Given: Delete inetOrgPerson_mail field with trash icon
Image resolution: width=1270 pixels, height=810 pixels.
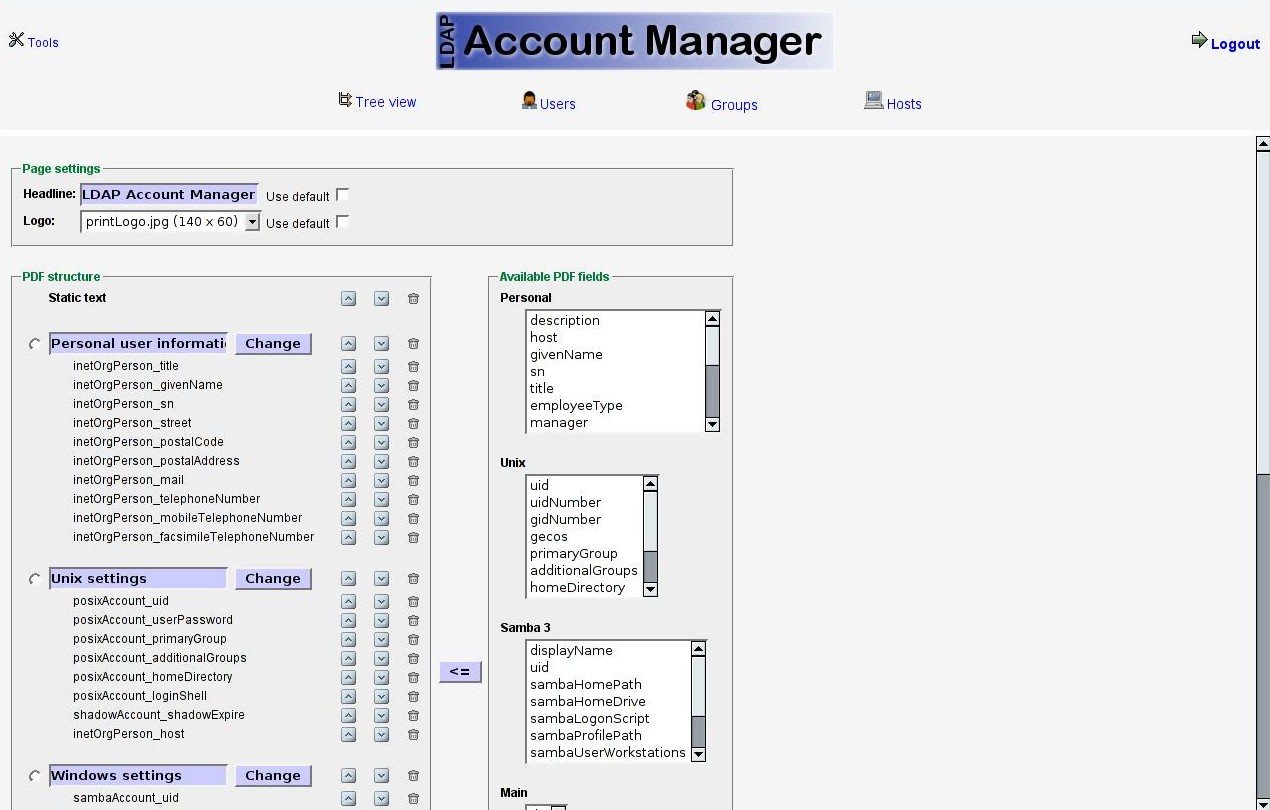Looking at the screenshot, I should tap(413, 481).
